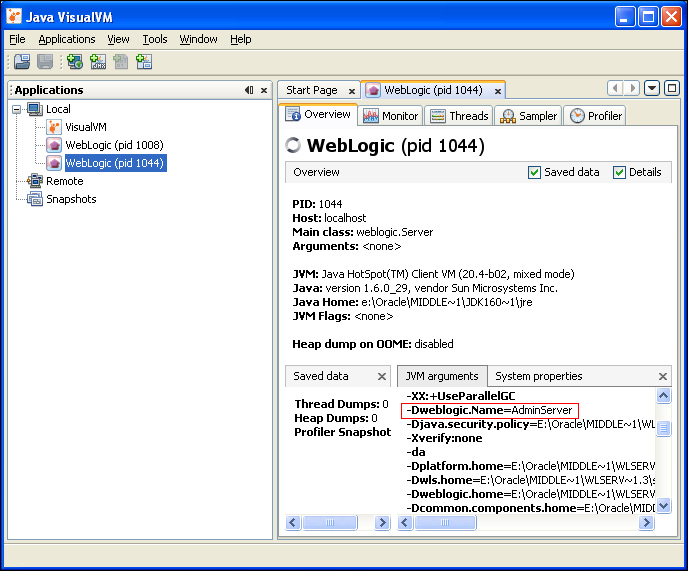Click the Load snapshot toolbar icon
This screenshot has height=571, width=688.
[22, 62]
